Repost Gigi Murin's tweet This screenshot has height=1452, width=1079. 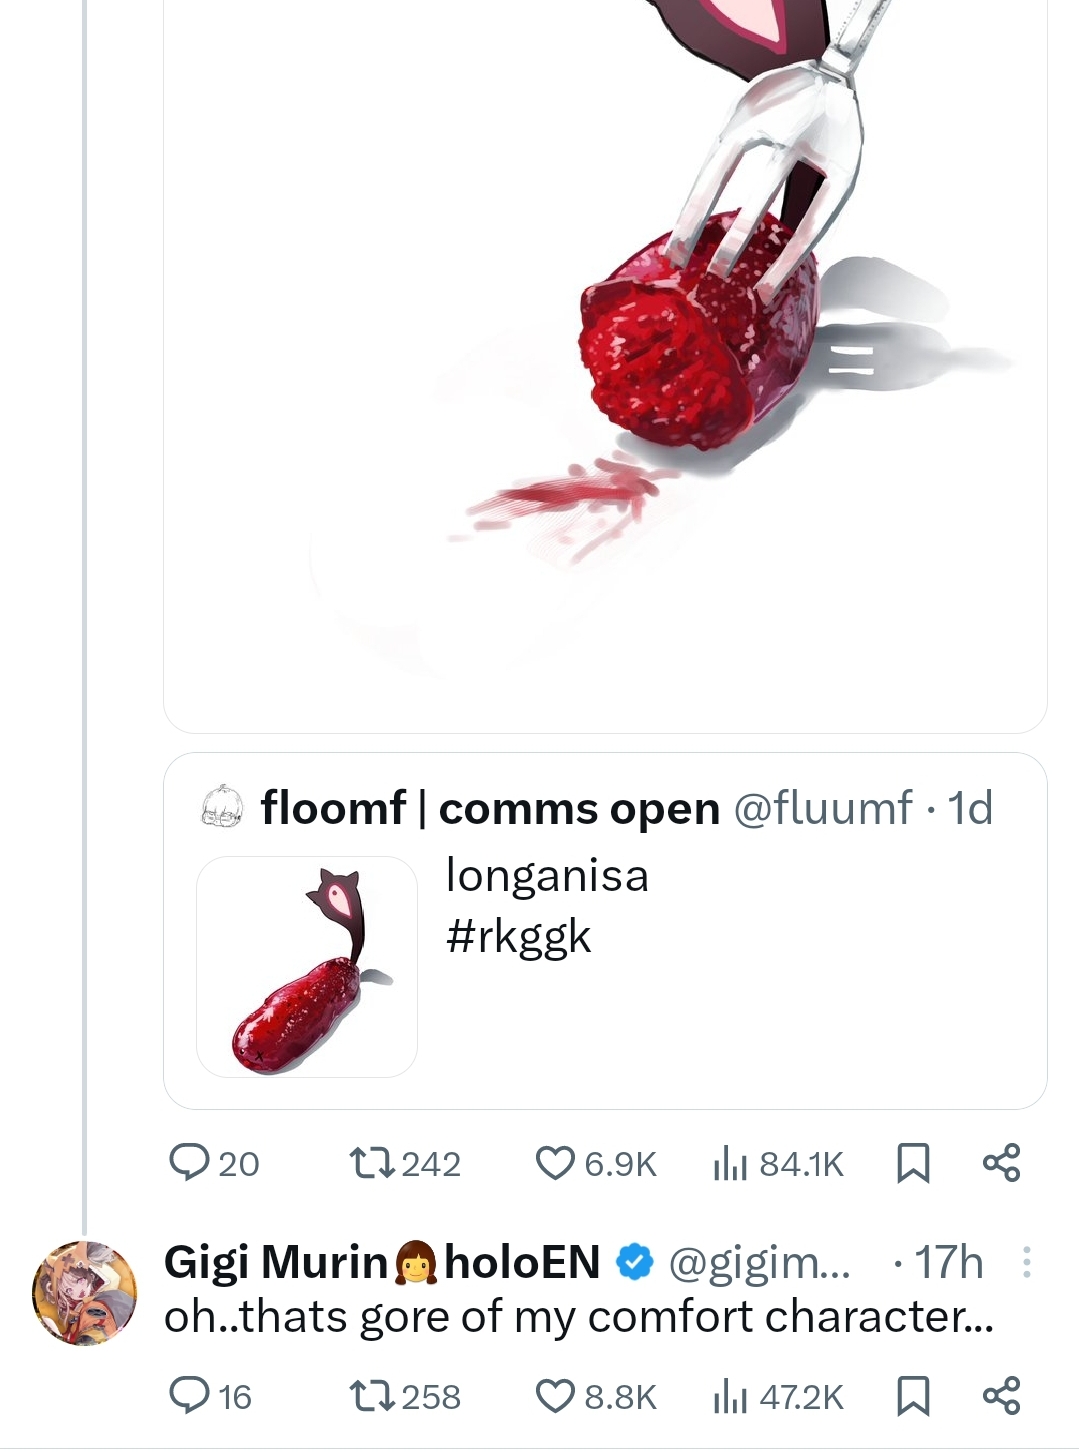coord(372,1395)
